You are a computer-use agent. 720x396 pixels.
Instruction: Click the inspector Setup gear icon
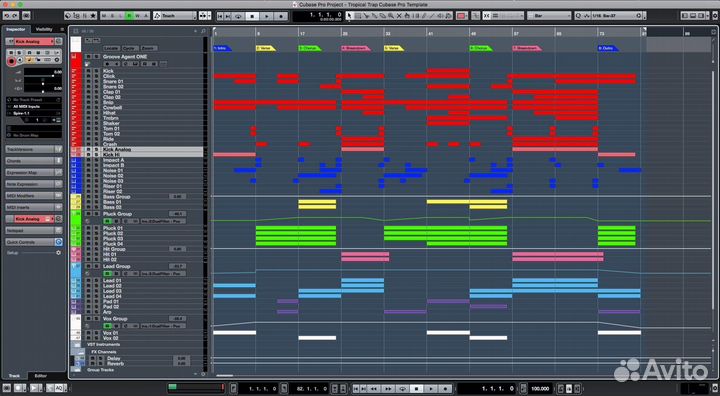(58, 253)
